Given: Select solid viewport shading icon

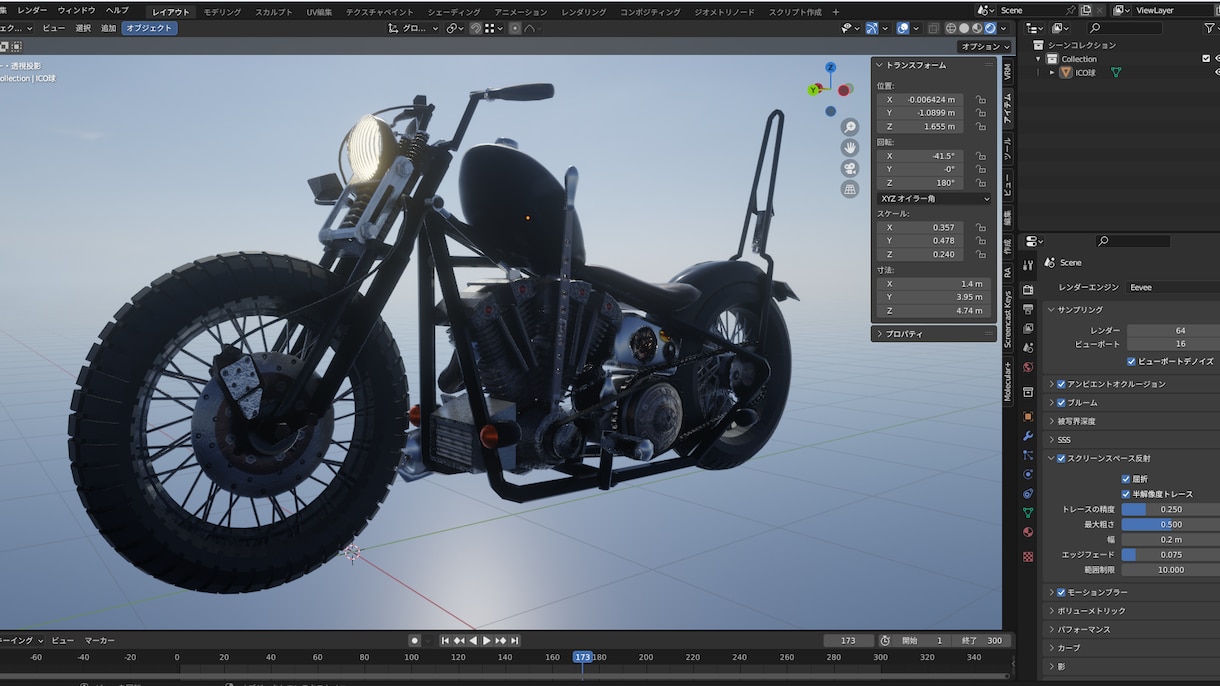Looking at the screenshot, I should coord(964,28).
